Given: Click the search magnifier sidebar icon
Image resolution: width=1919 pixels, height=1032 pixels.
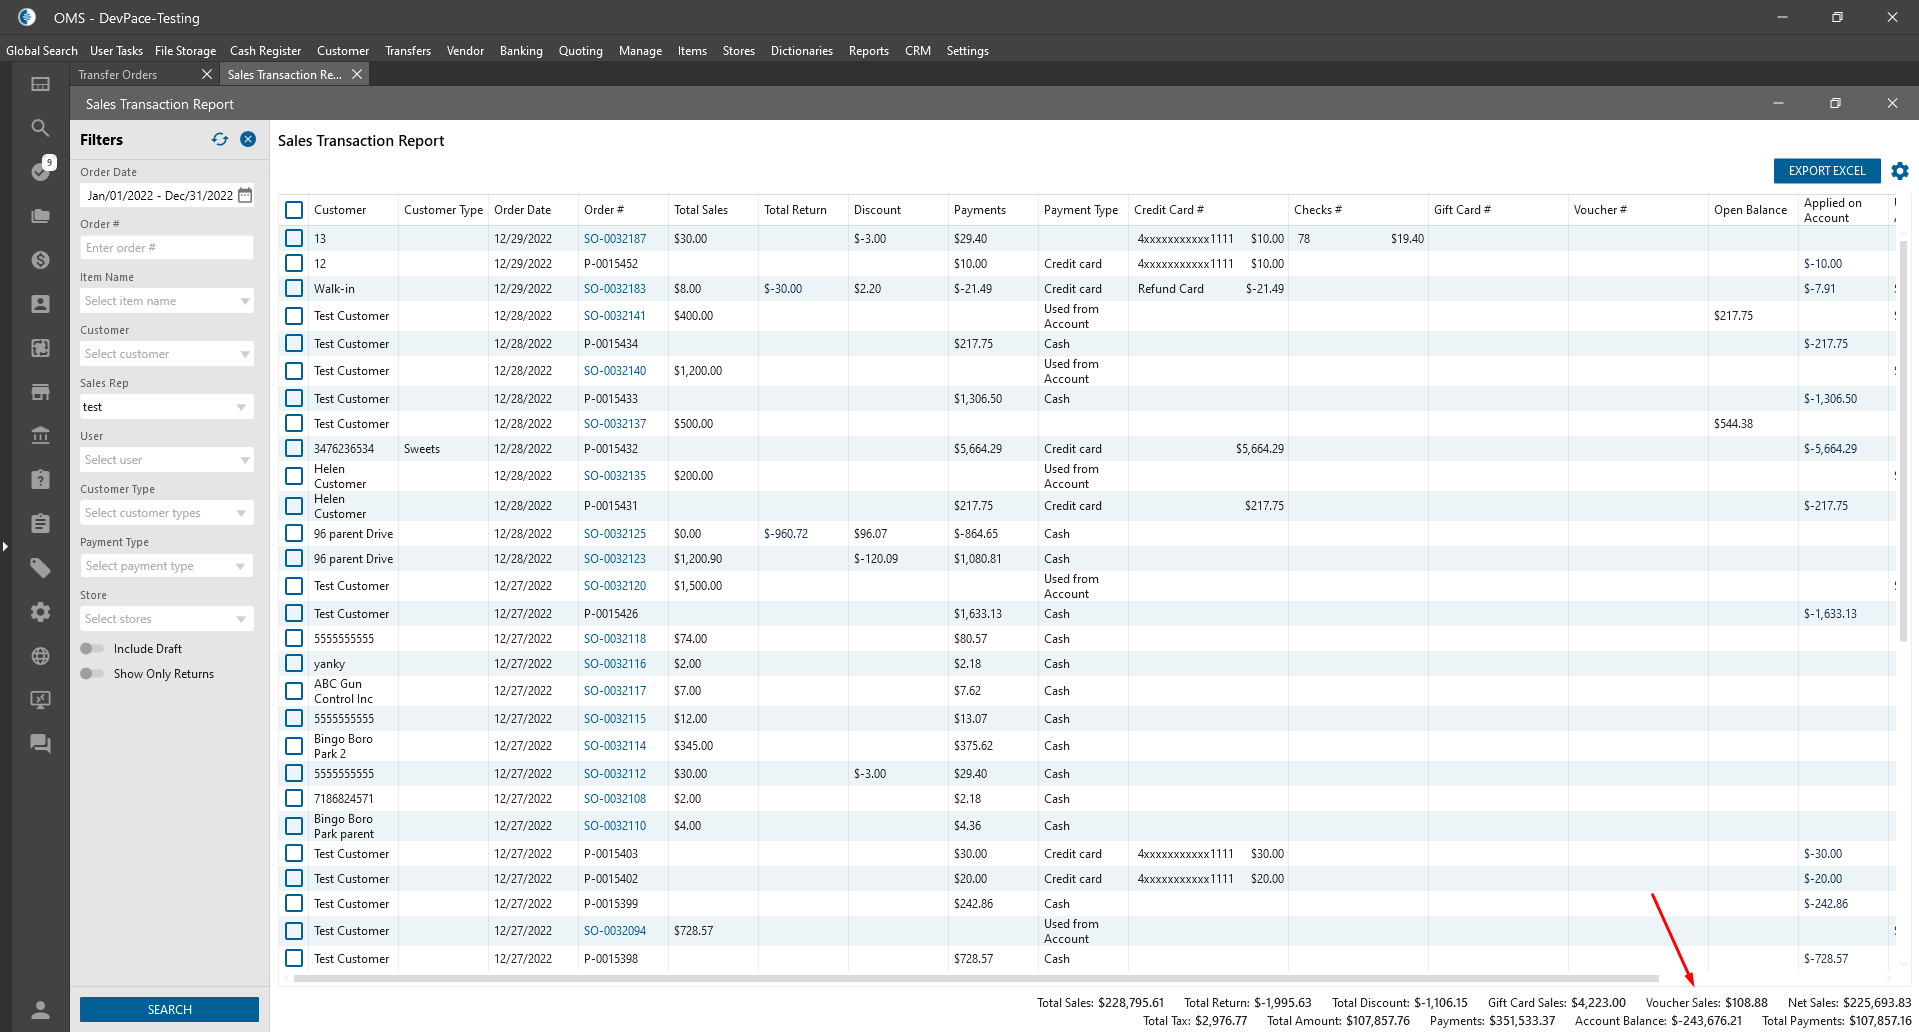Looking at the screenshot, I should click(40, 128).
